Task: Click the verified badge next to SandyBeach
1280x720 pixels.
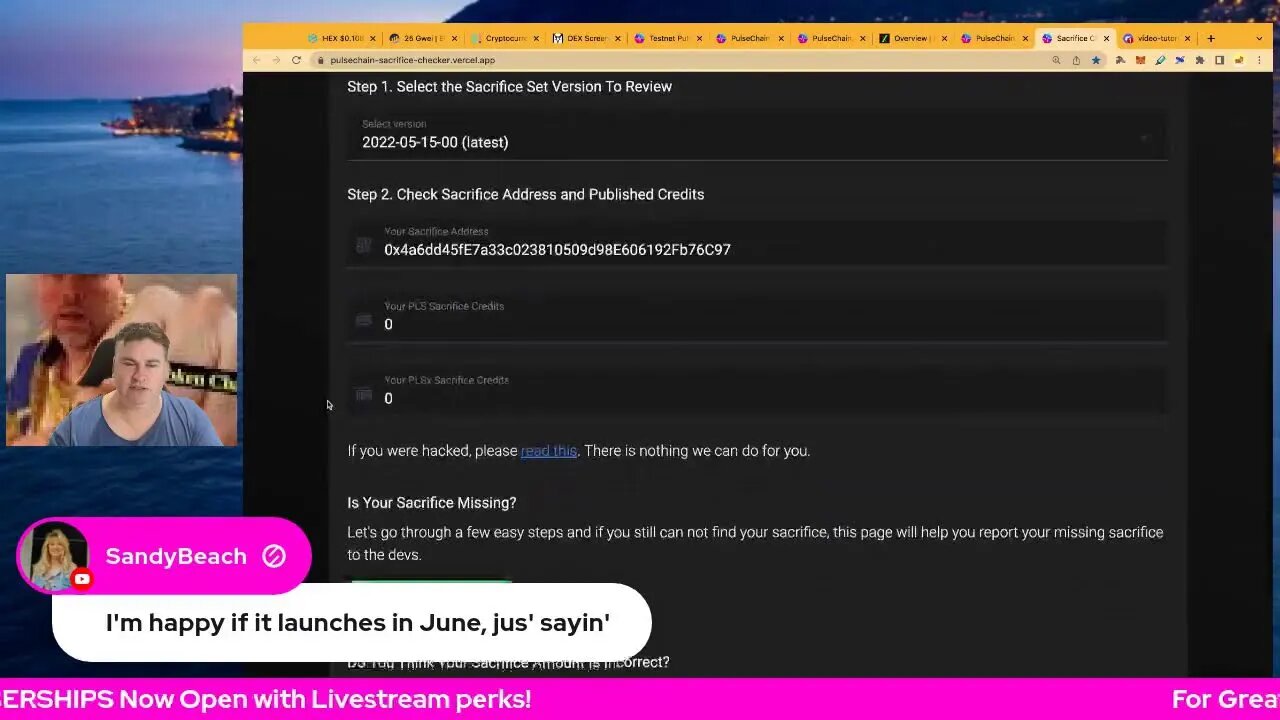Action: point(274,556)
